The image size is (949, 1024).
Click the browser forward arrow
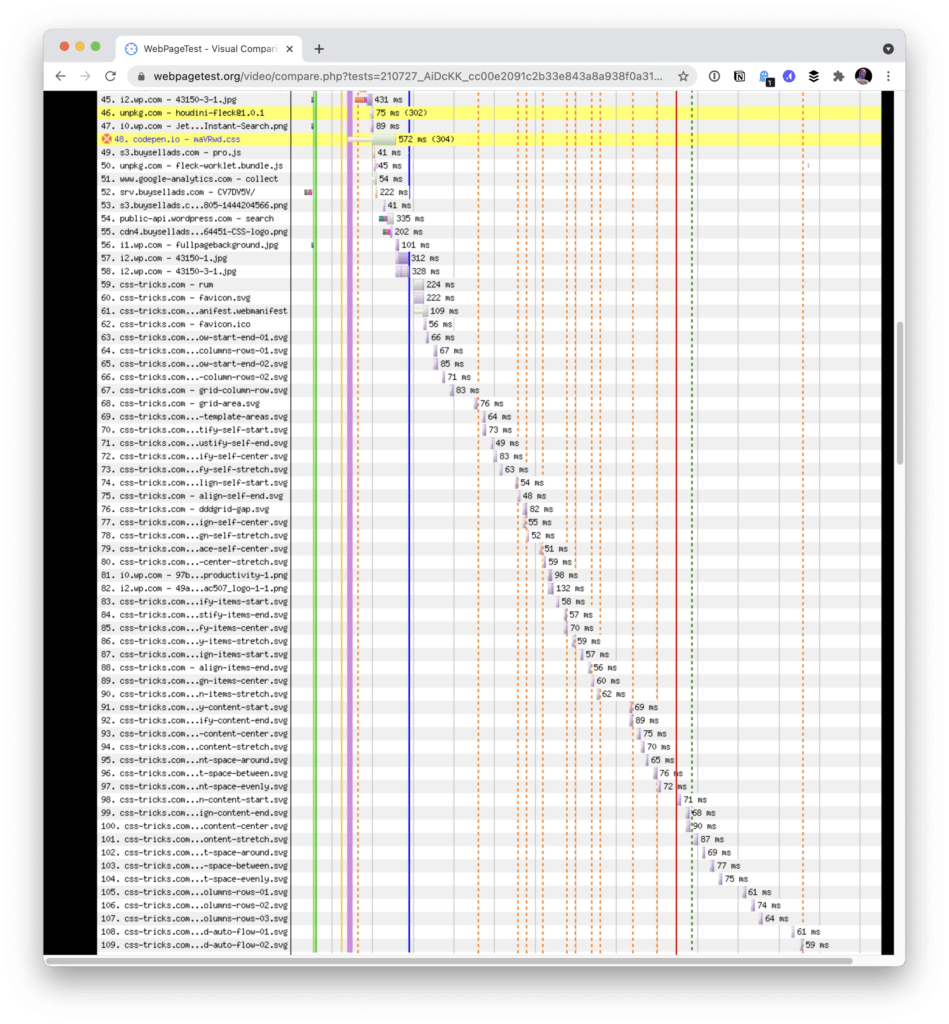pos(86,76)
